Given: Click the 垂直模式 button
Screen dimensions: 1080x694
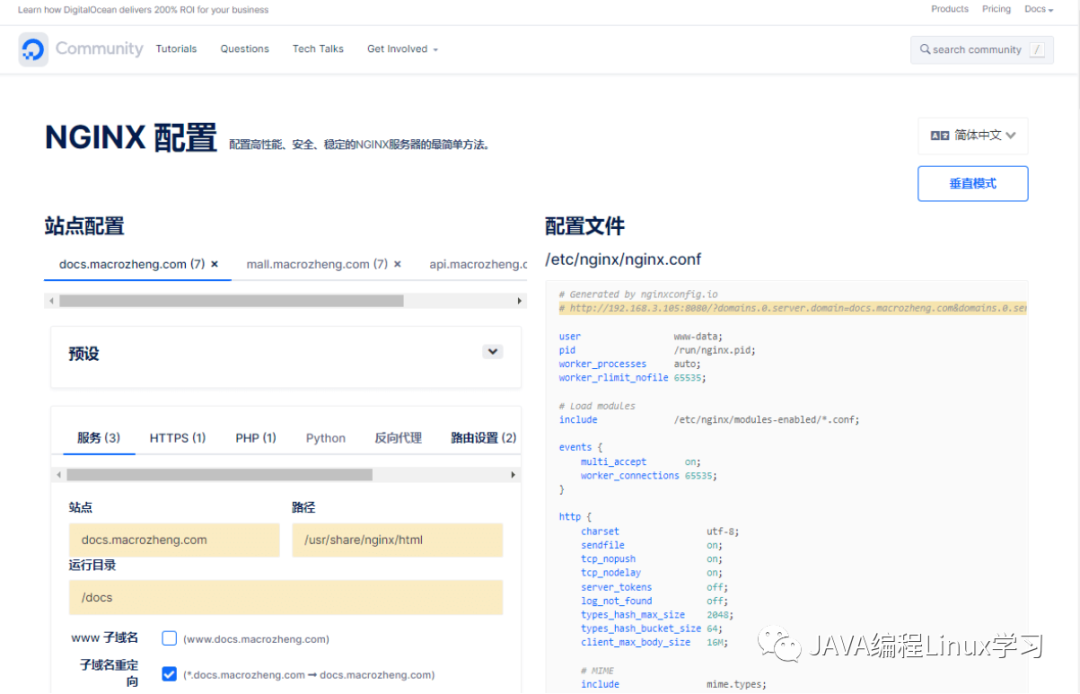Looking at the screenshot, I should click(973, 183).
